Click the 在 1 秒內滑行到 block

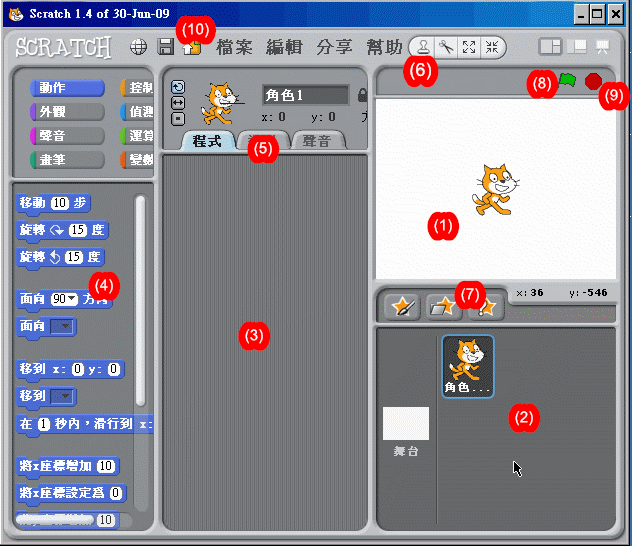(85, 424)
